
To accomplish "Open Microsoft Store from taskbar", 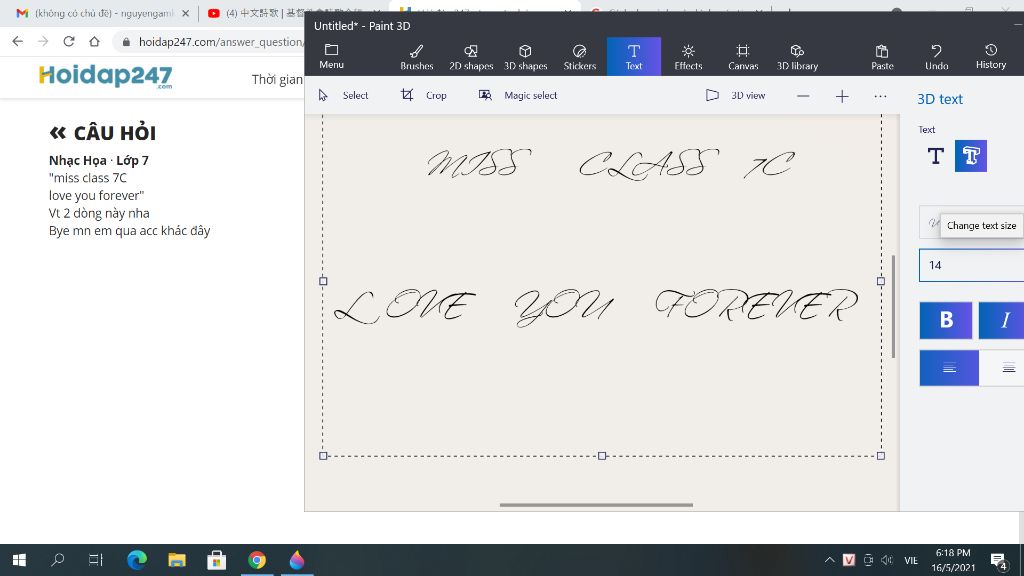I will click(216, 560).
